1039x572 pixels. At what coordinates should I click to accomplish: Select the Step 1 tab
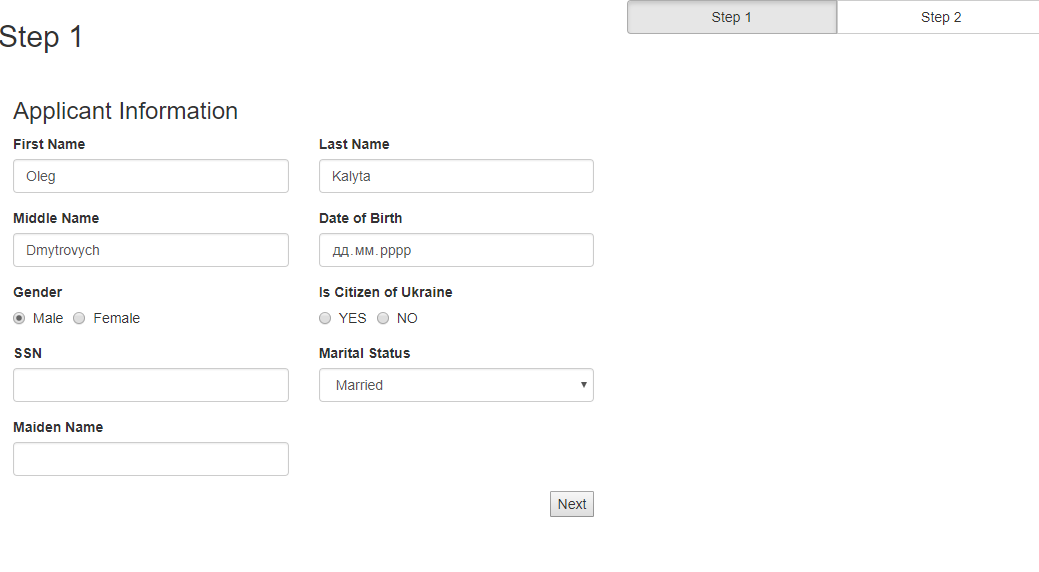point(731,17)
